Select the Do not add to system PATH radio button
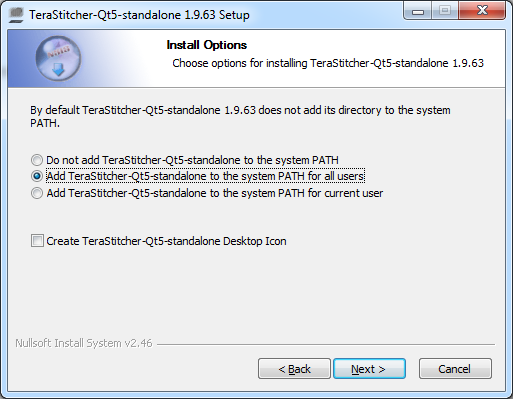This screenshot has width=513, height=399. click(37, 160)
